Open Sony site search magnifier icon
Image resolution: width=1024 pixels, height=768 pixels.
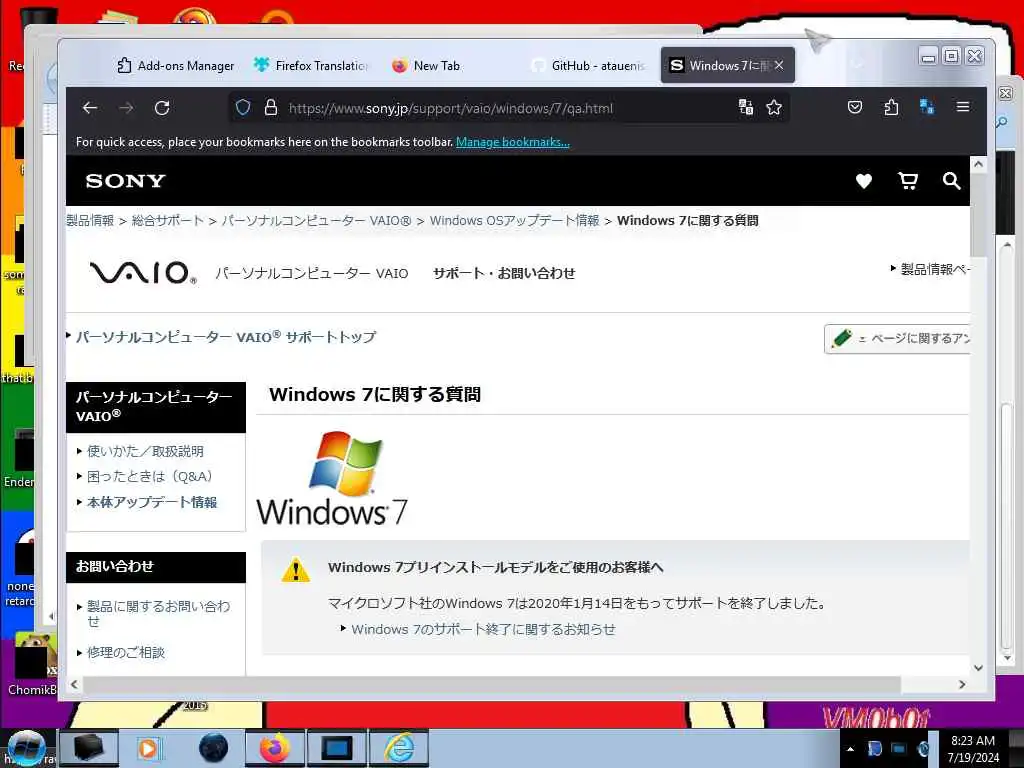click(x=952, y=181)
